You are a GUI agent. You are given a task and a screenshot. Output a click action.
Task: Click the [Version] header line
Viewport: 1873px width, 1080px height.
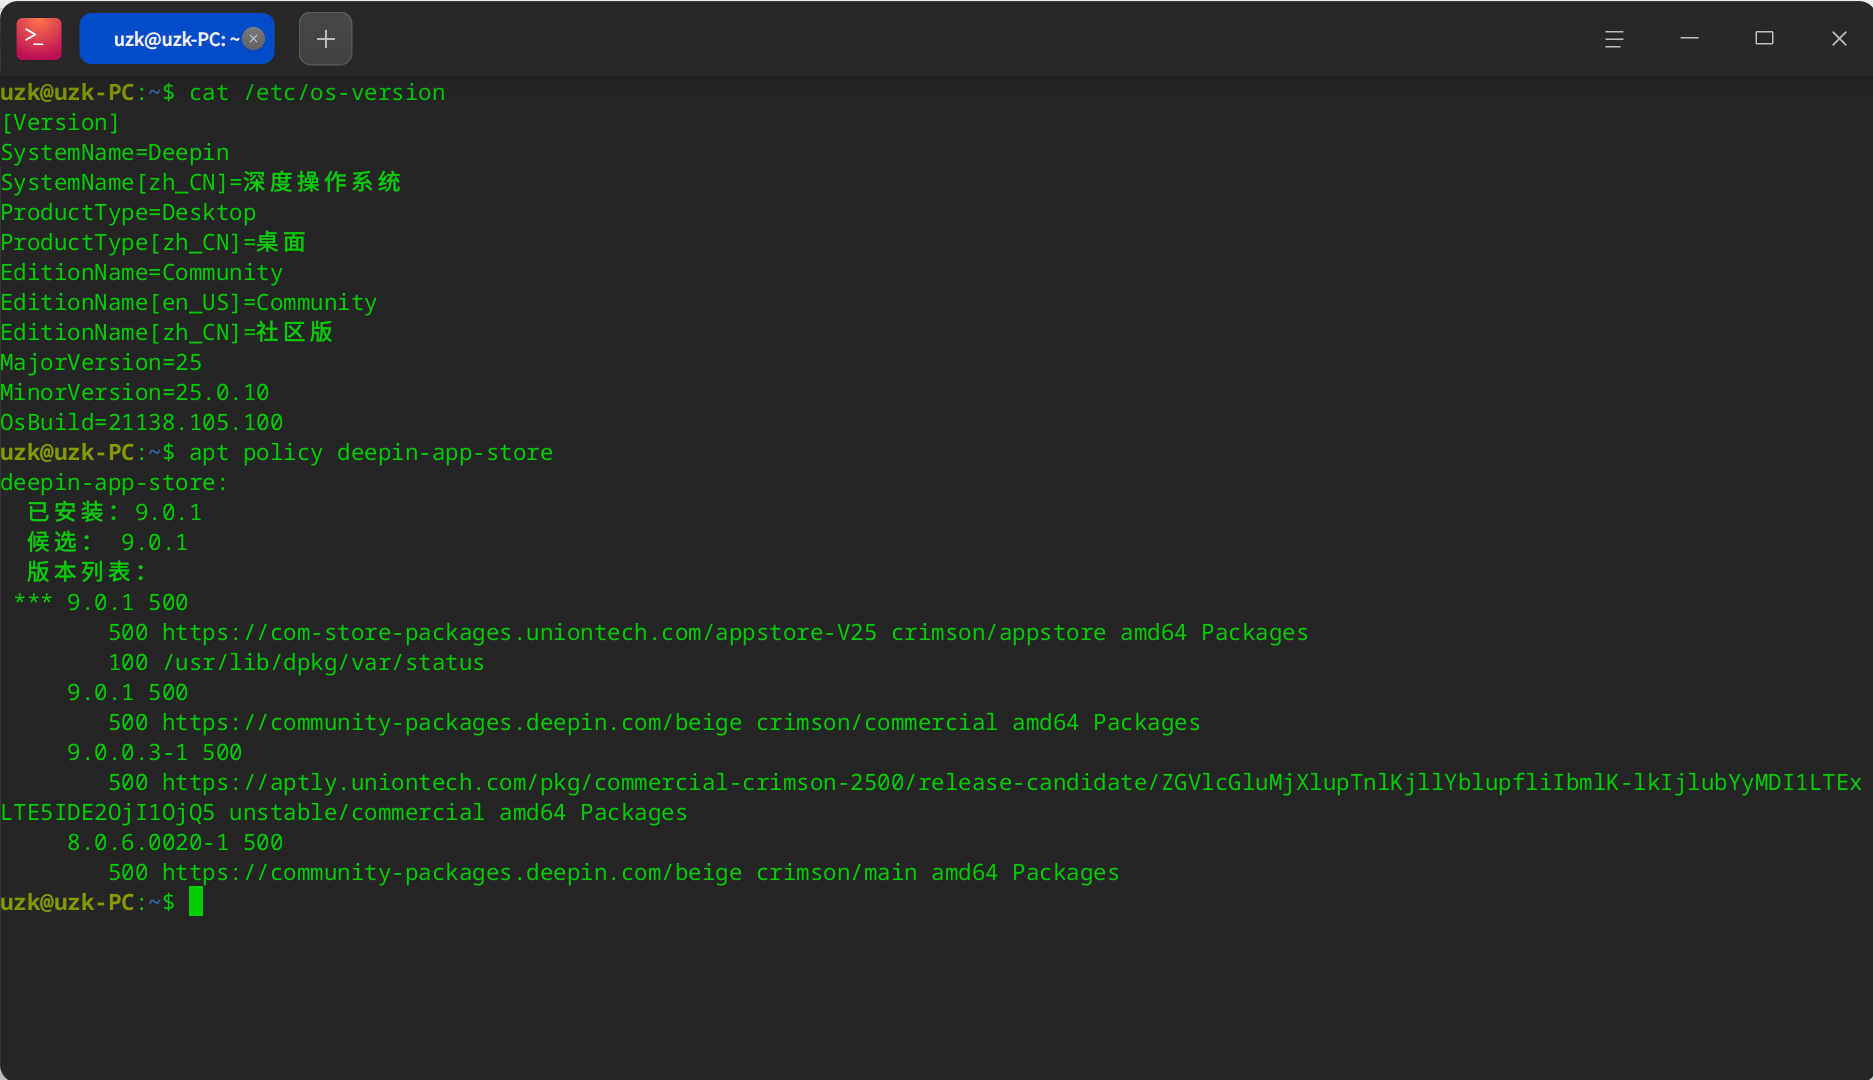click(60, 123)
